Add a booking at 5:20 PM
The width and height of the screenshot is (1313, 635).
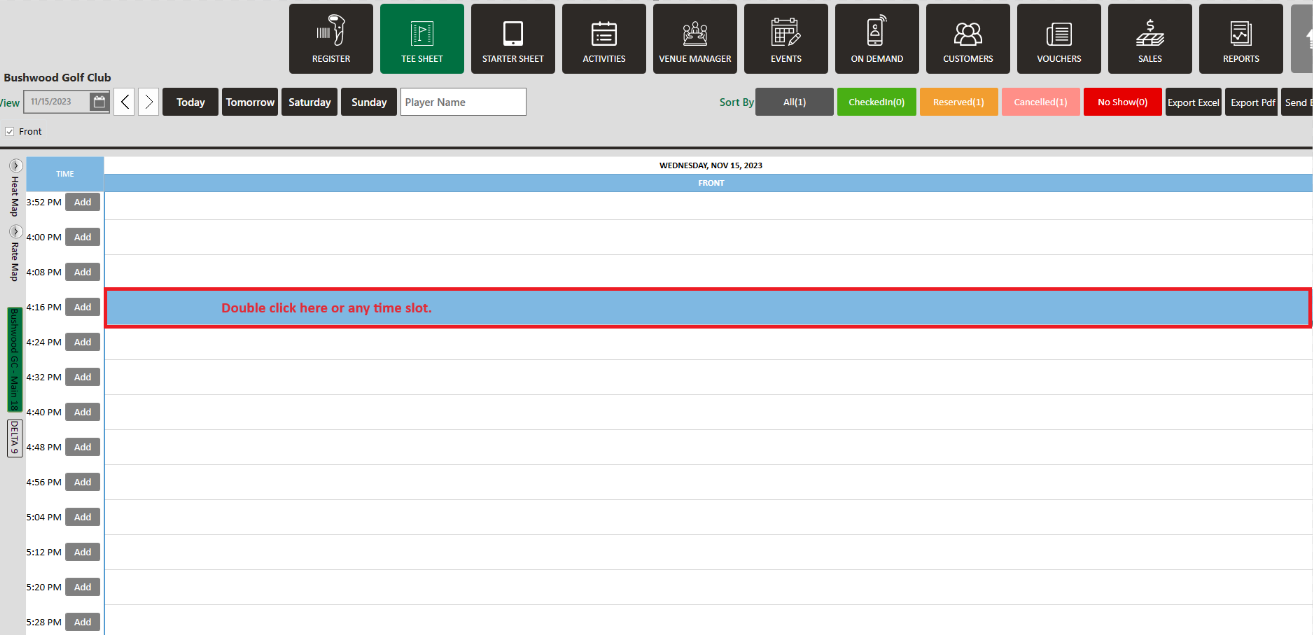(82, 587)
